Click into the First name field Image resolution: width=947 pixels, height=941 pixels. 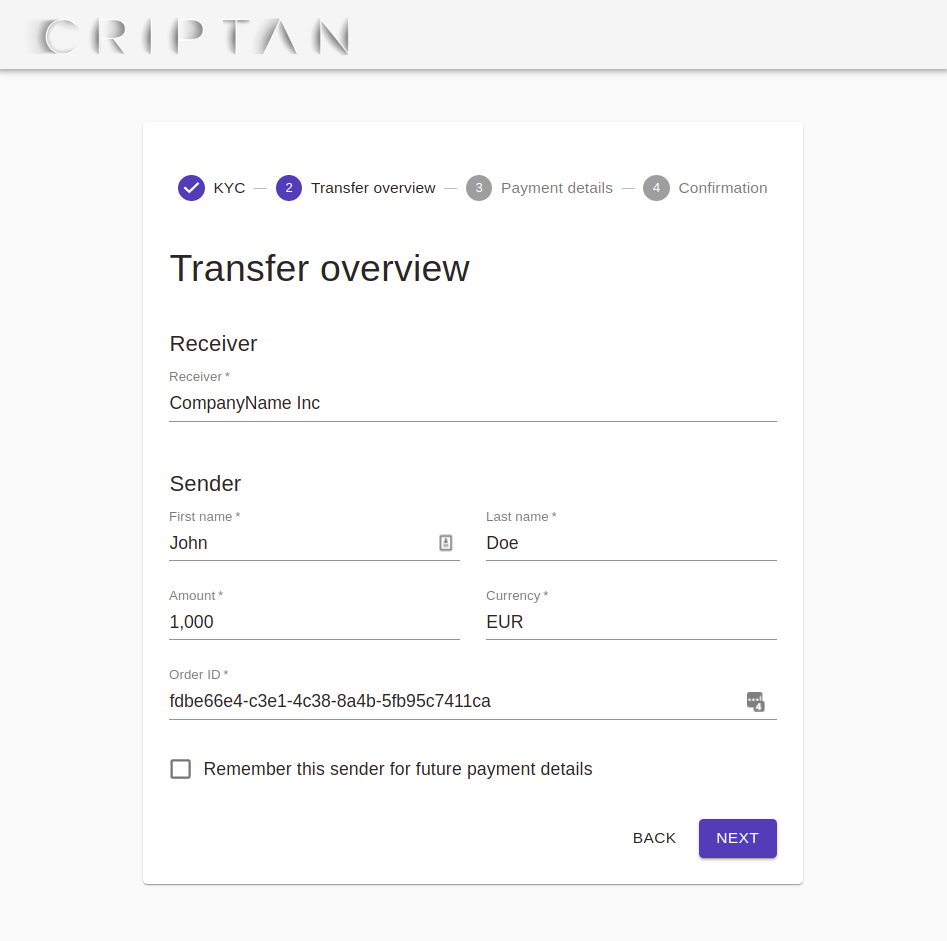point(302,543)
